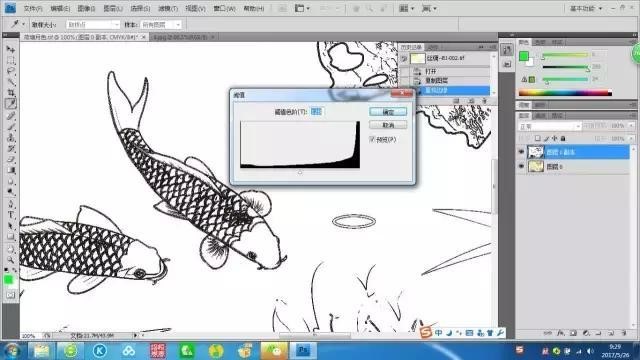Open the sample size dropdown in options bar
The image size is (640, 360).
[93, 25]
